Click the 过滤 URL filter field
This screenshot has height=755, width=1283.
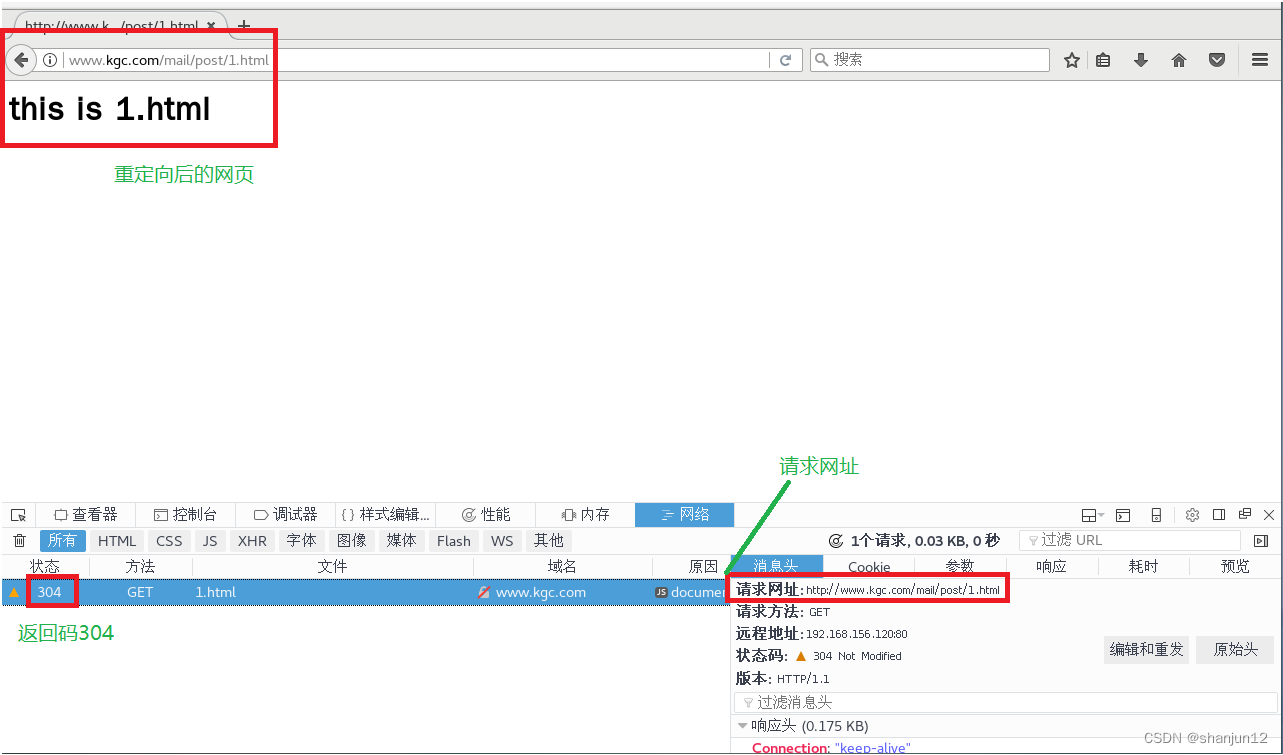tap(1128, 540)
